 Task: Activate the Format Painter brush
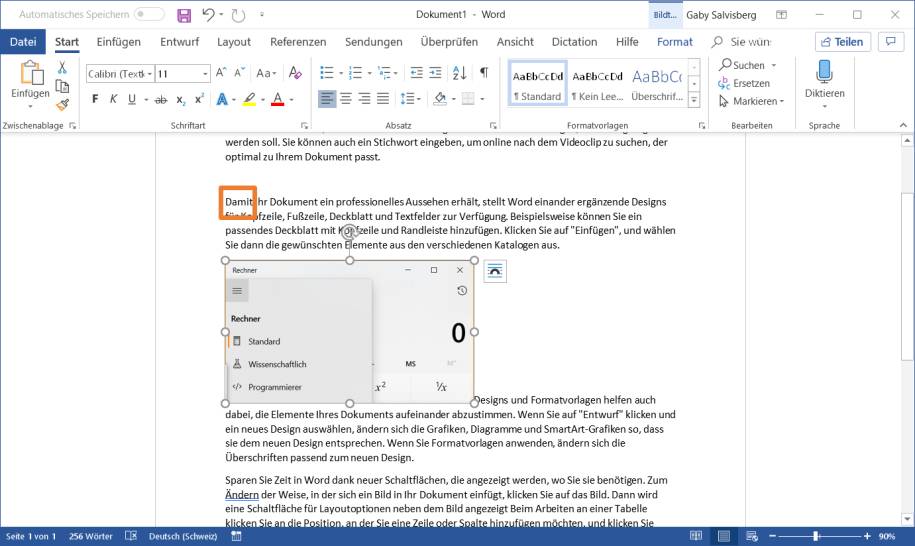62,105
